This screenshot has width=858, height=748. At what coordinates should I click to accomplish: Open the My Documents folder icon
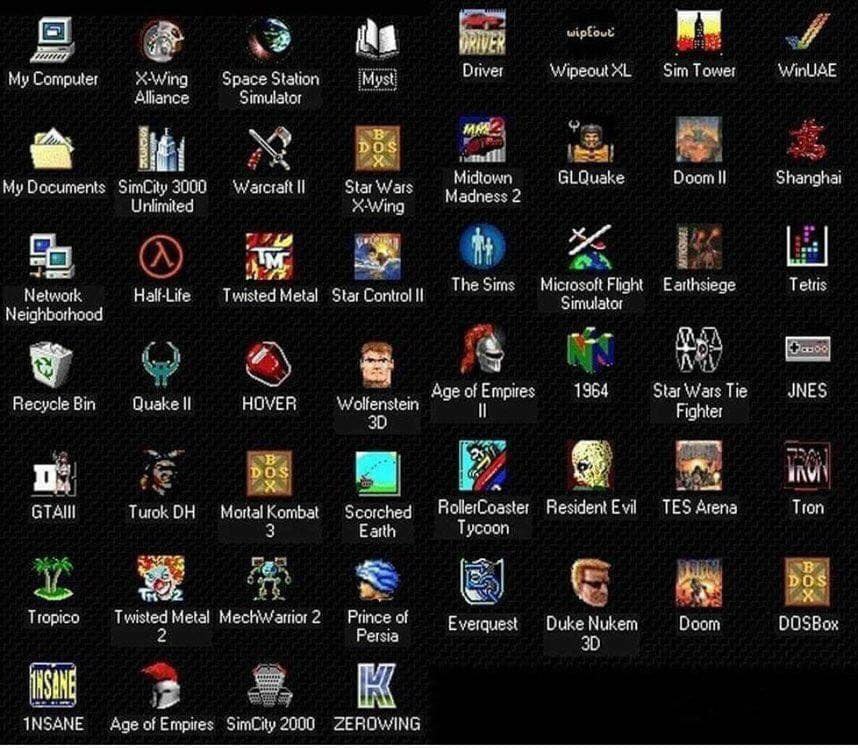(x=52, y=148)
